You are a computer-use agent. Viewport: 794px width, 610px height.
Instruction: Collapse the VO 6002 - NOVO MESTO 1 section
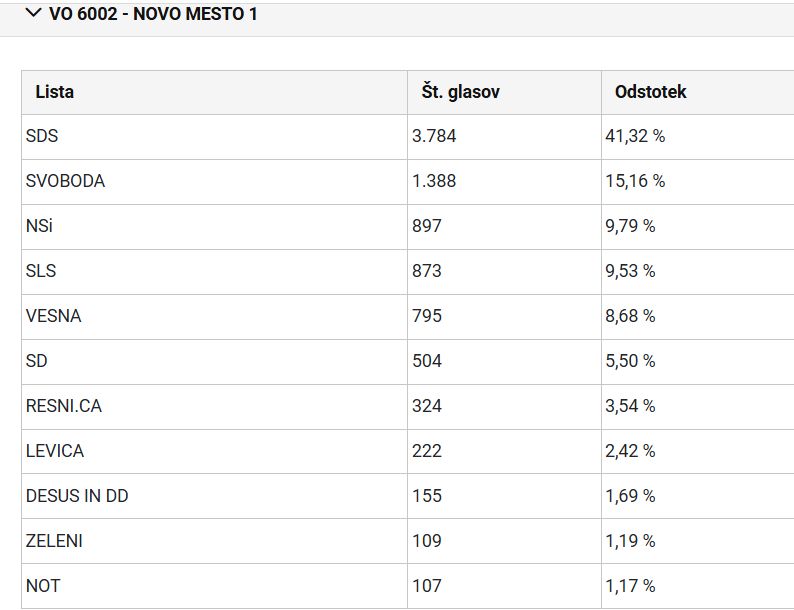33,13
